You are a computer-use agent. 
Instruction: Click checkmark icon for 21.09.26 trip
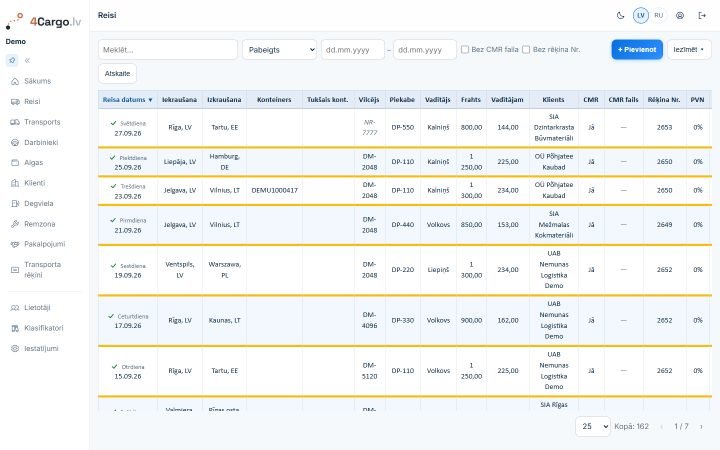click(x=113, y=220)
